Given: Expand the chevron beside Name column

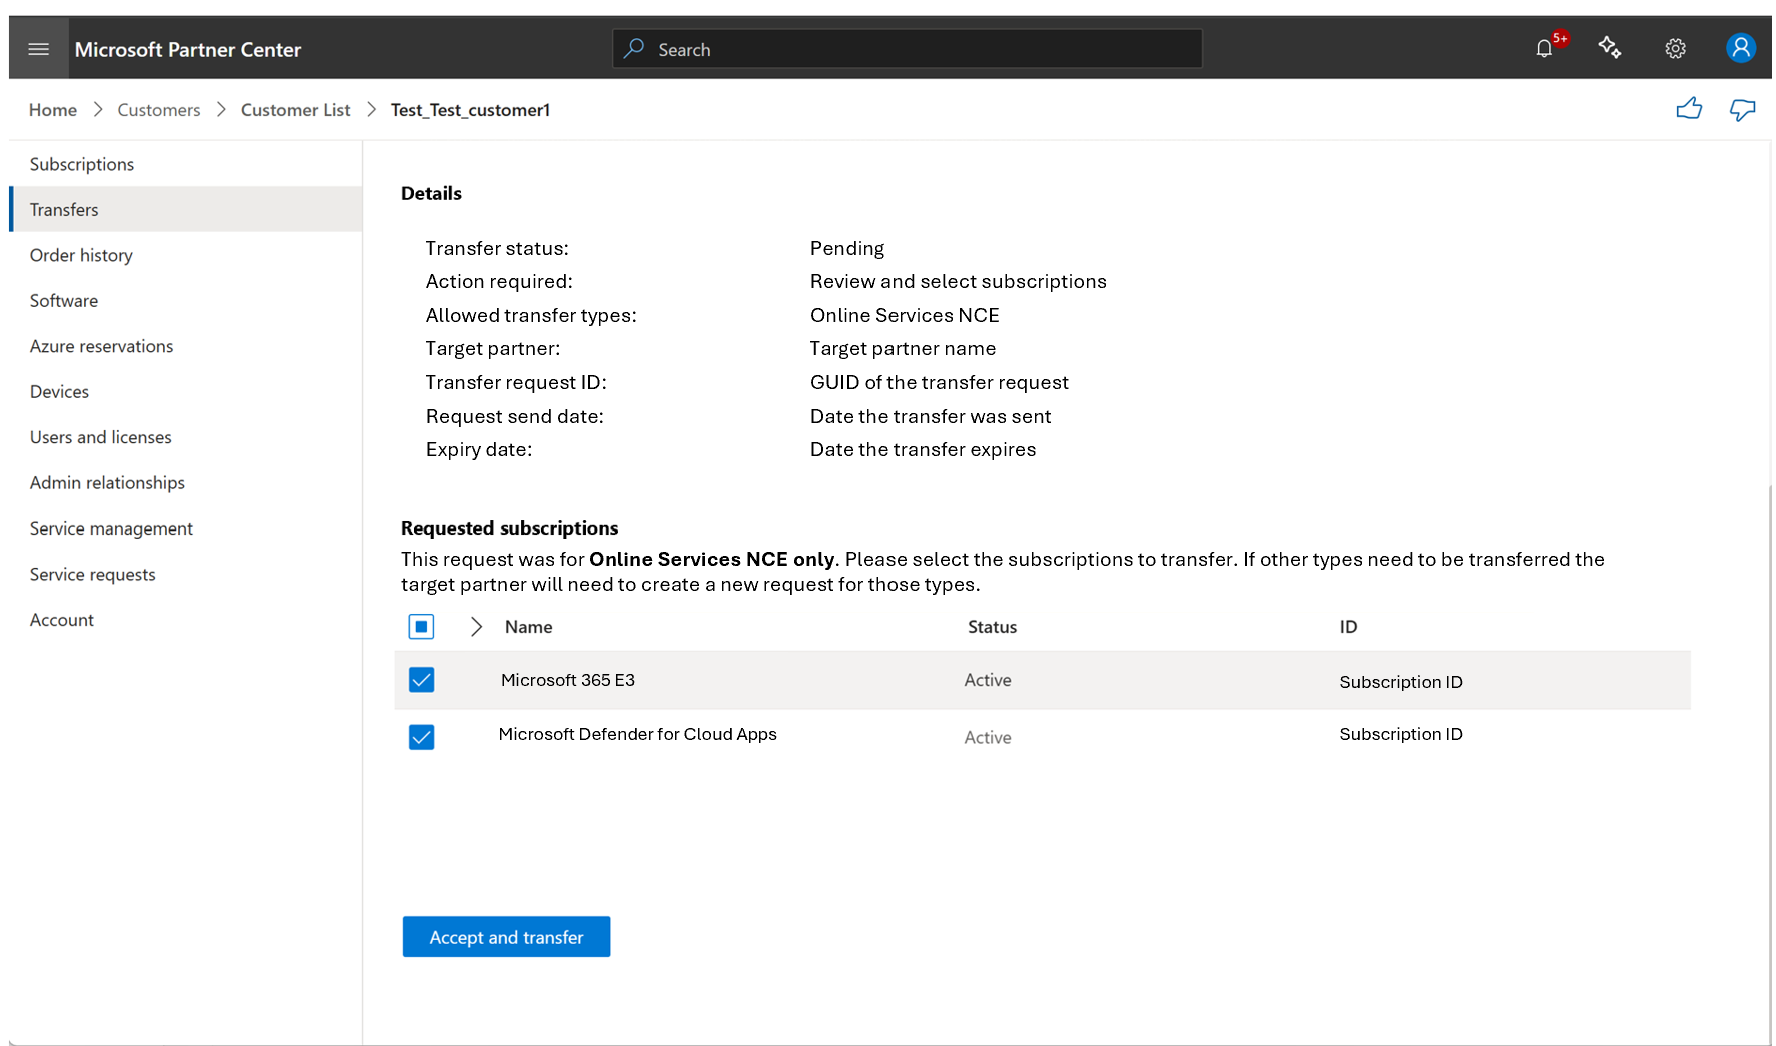Looking at the screenshot, I should coord(476,627).
